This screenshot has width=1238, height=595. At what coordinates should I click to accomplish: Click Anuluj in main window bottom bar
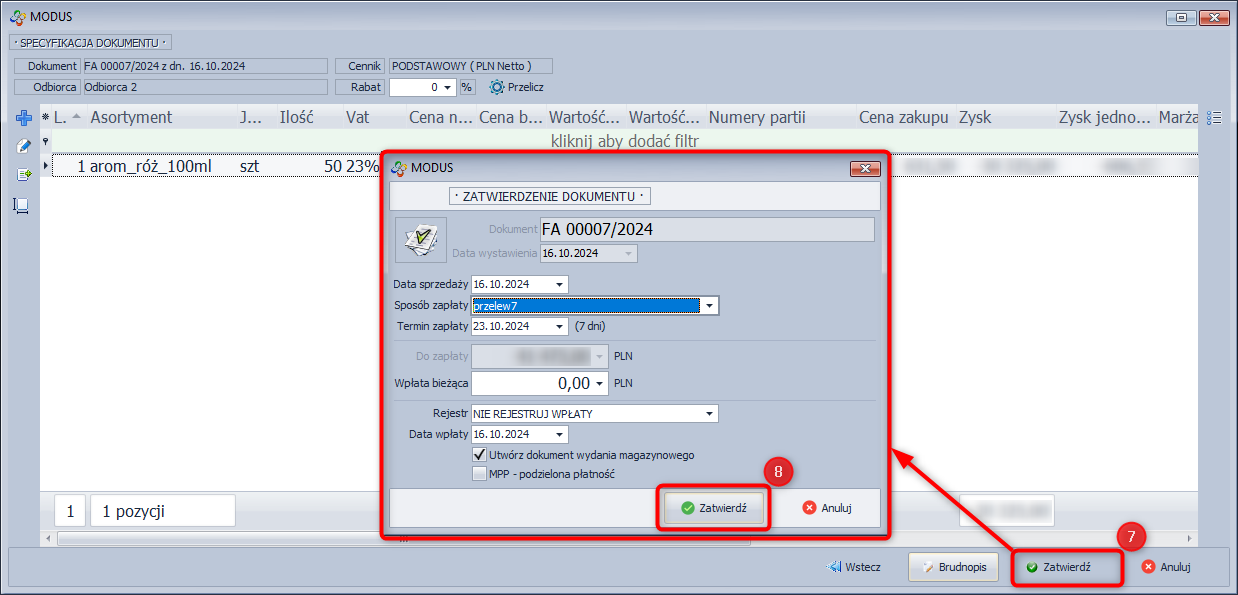[x=1167, y=567]
